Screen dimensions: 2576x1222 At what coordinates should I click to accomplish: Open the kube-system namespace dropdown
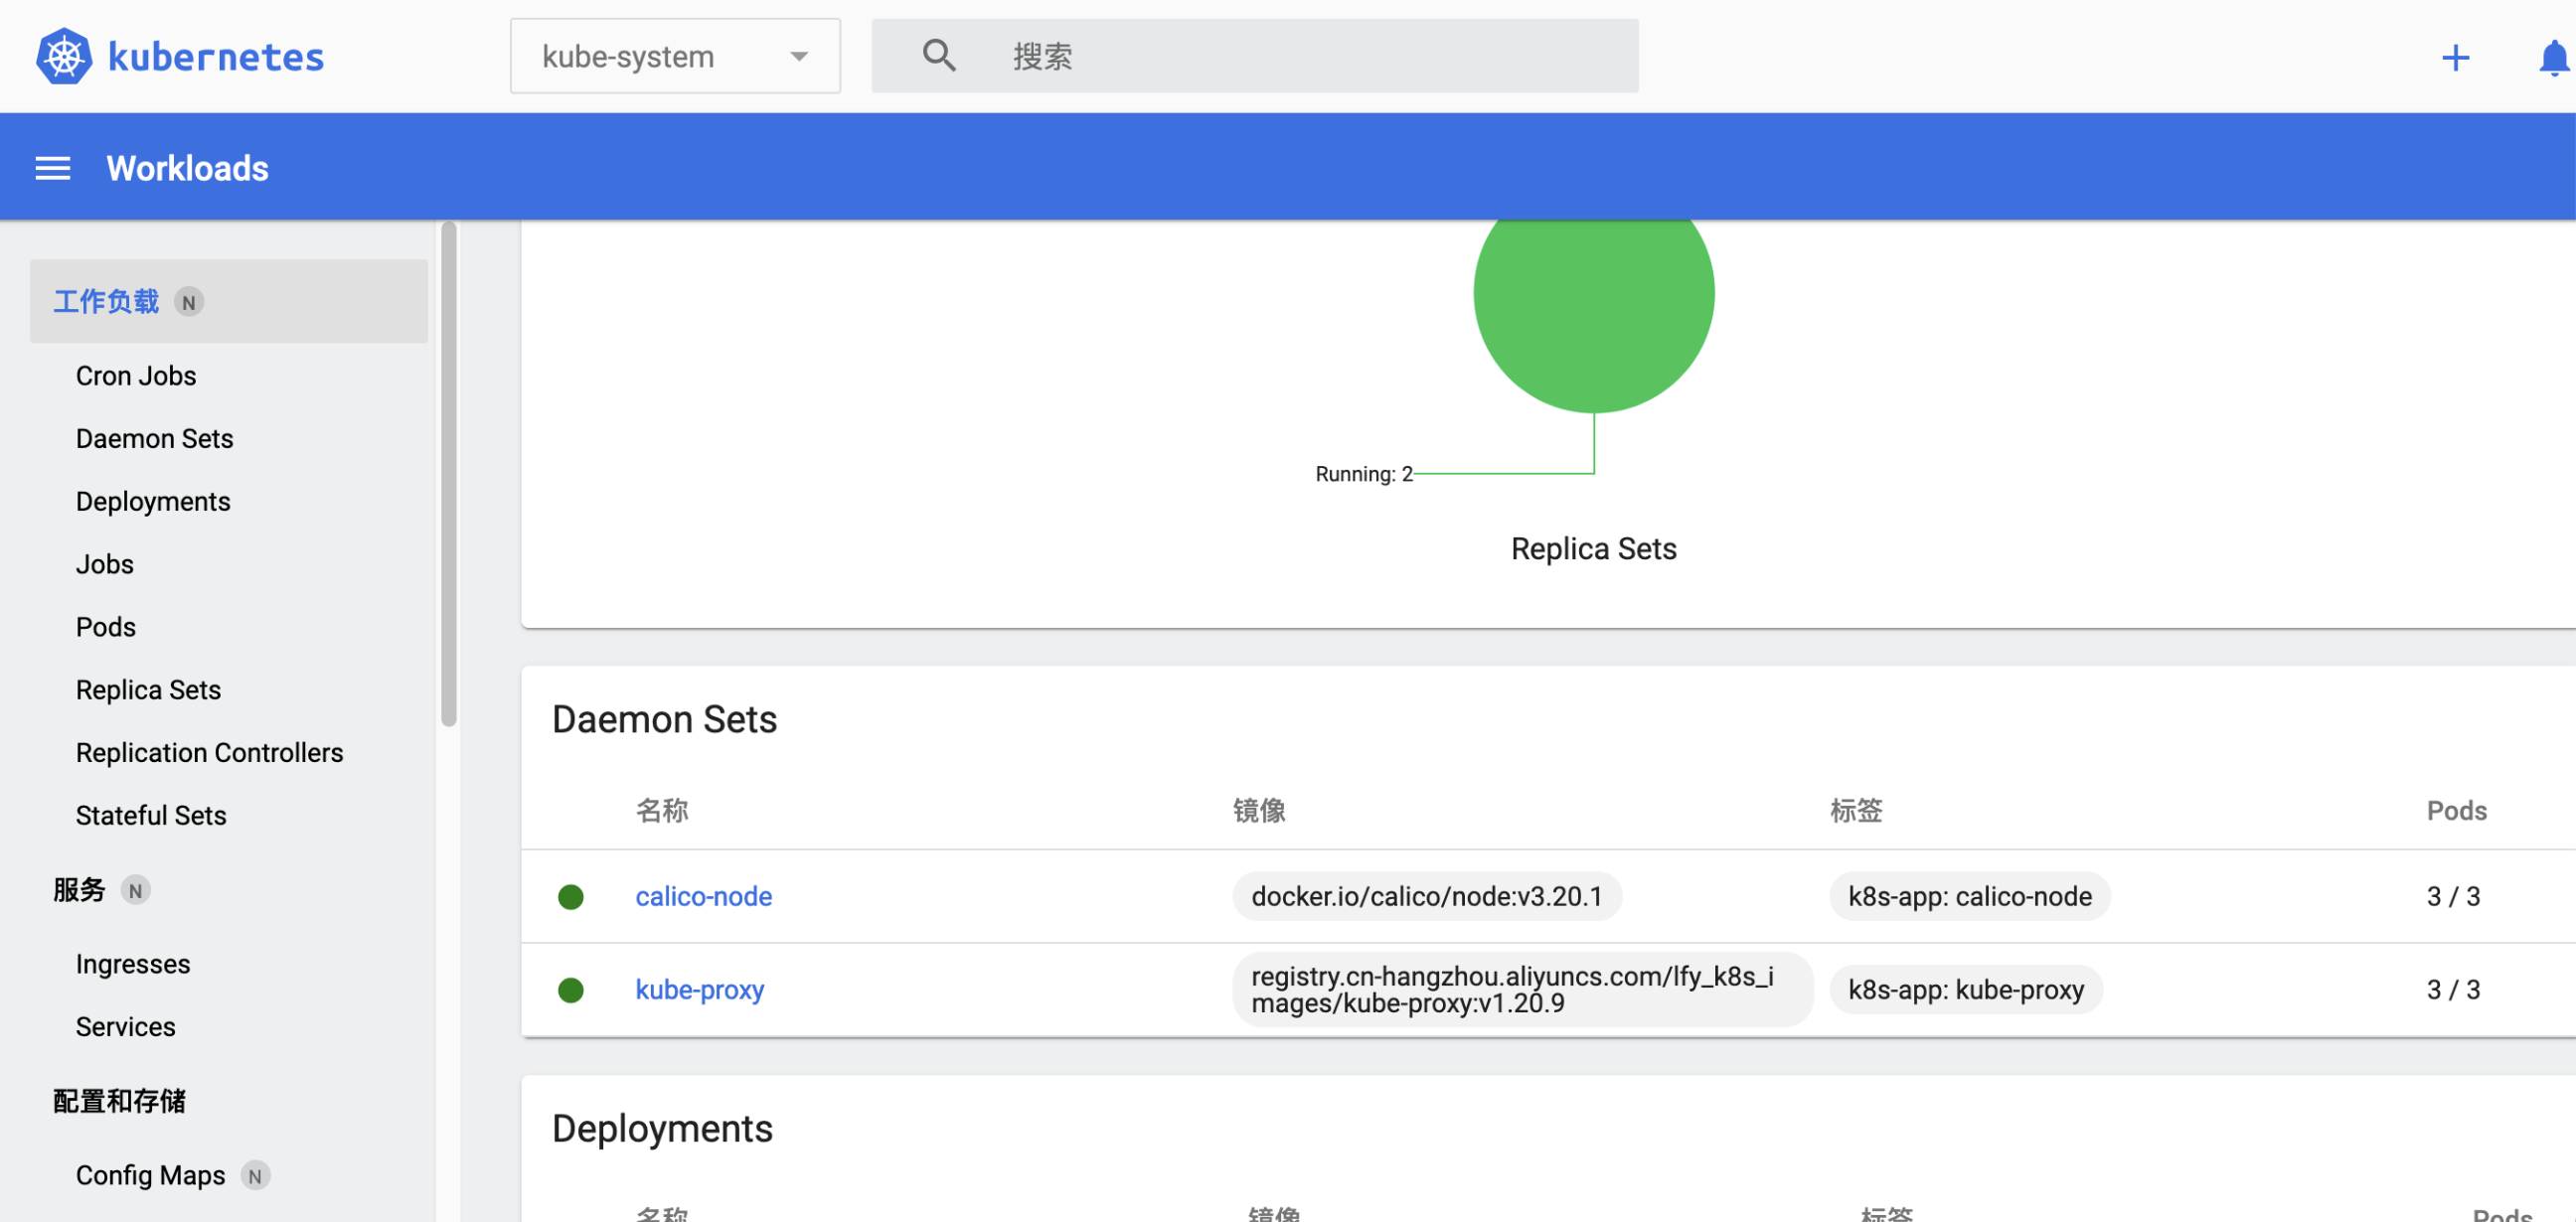pyautogui.click(x=628, y=56)
